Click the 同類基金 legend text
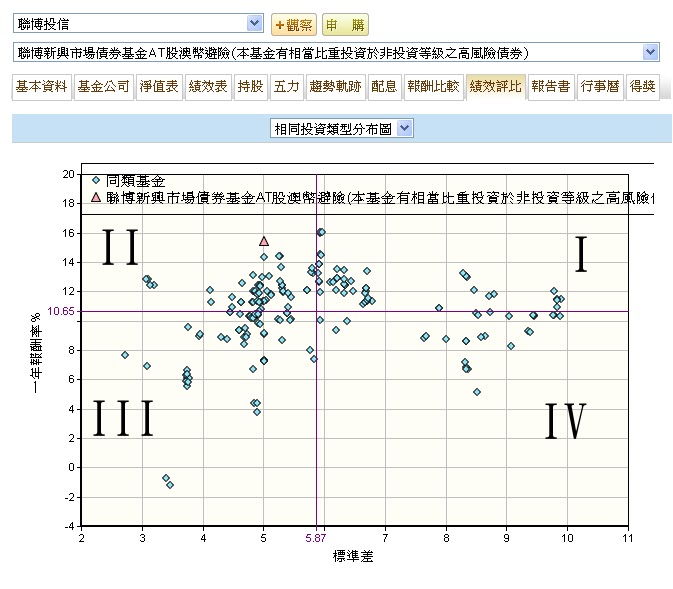This screenshot has width=673, height=589. (136, 181)
